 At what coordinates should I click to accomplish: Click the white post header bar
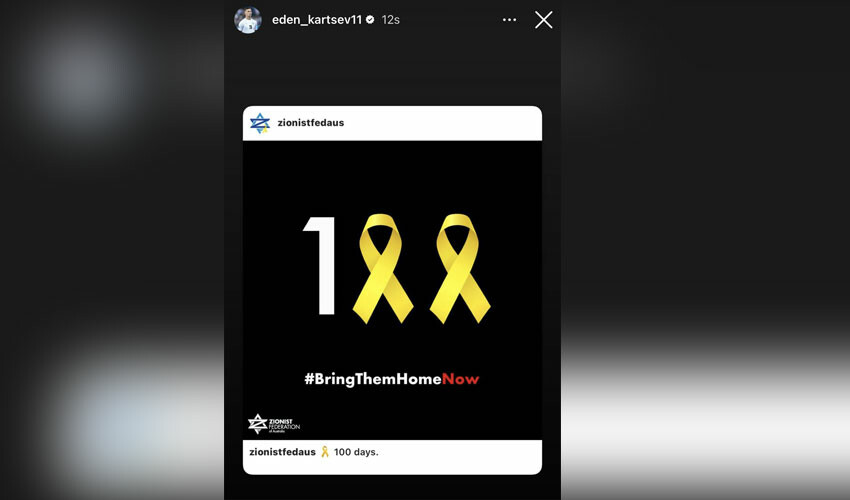[x=392, y=123]
